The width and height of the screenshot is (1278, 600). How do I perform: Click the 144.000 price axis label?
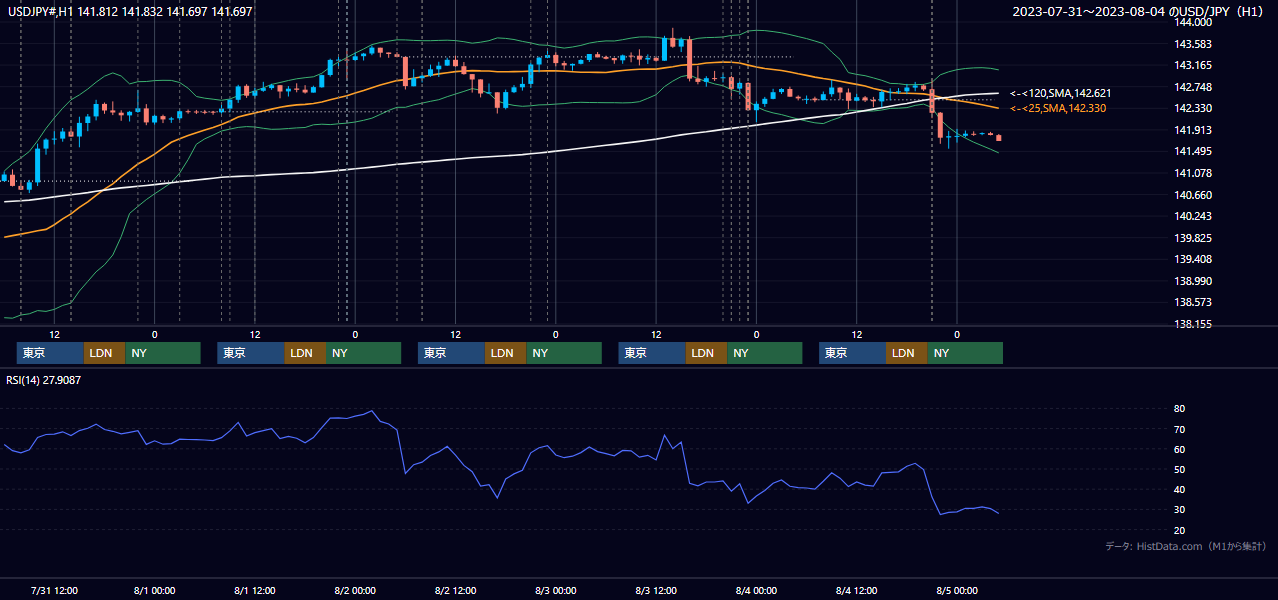[1193, 22]
